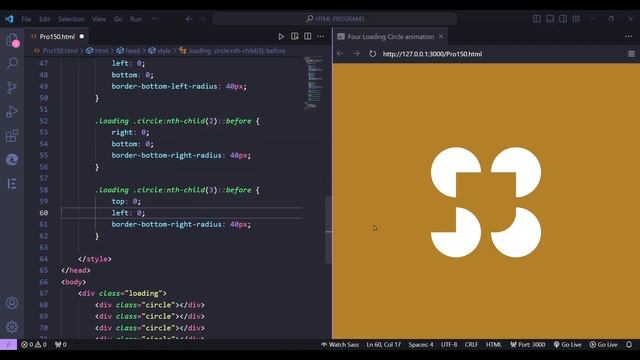Click the browser preview back arrow
The height and width of the screenshot is (360, 640).
coord(340,53)
